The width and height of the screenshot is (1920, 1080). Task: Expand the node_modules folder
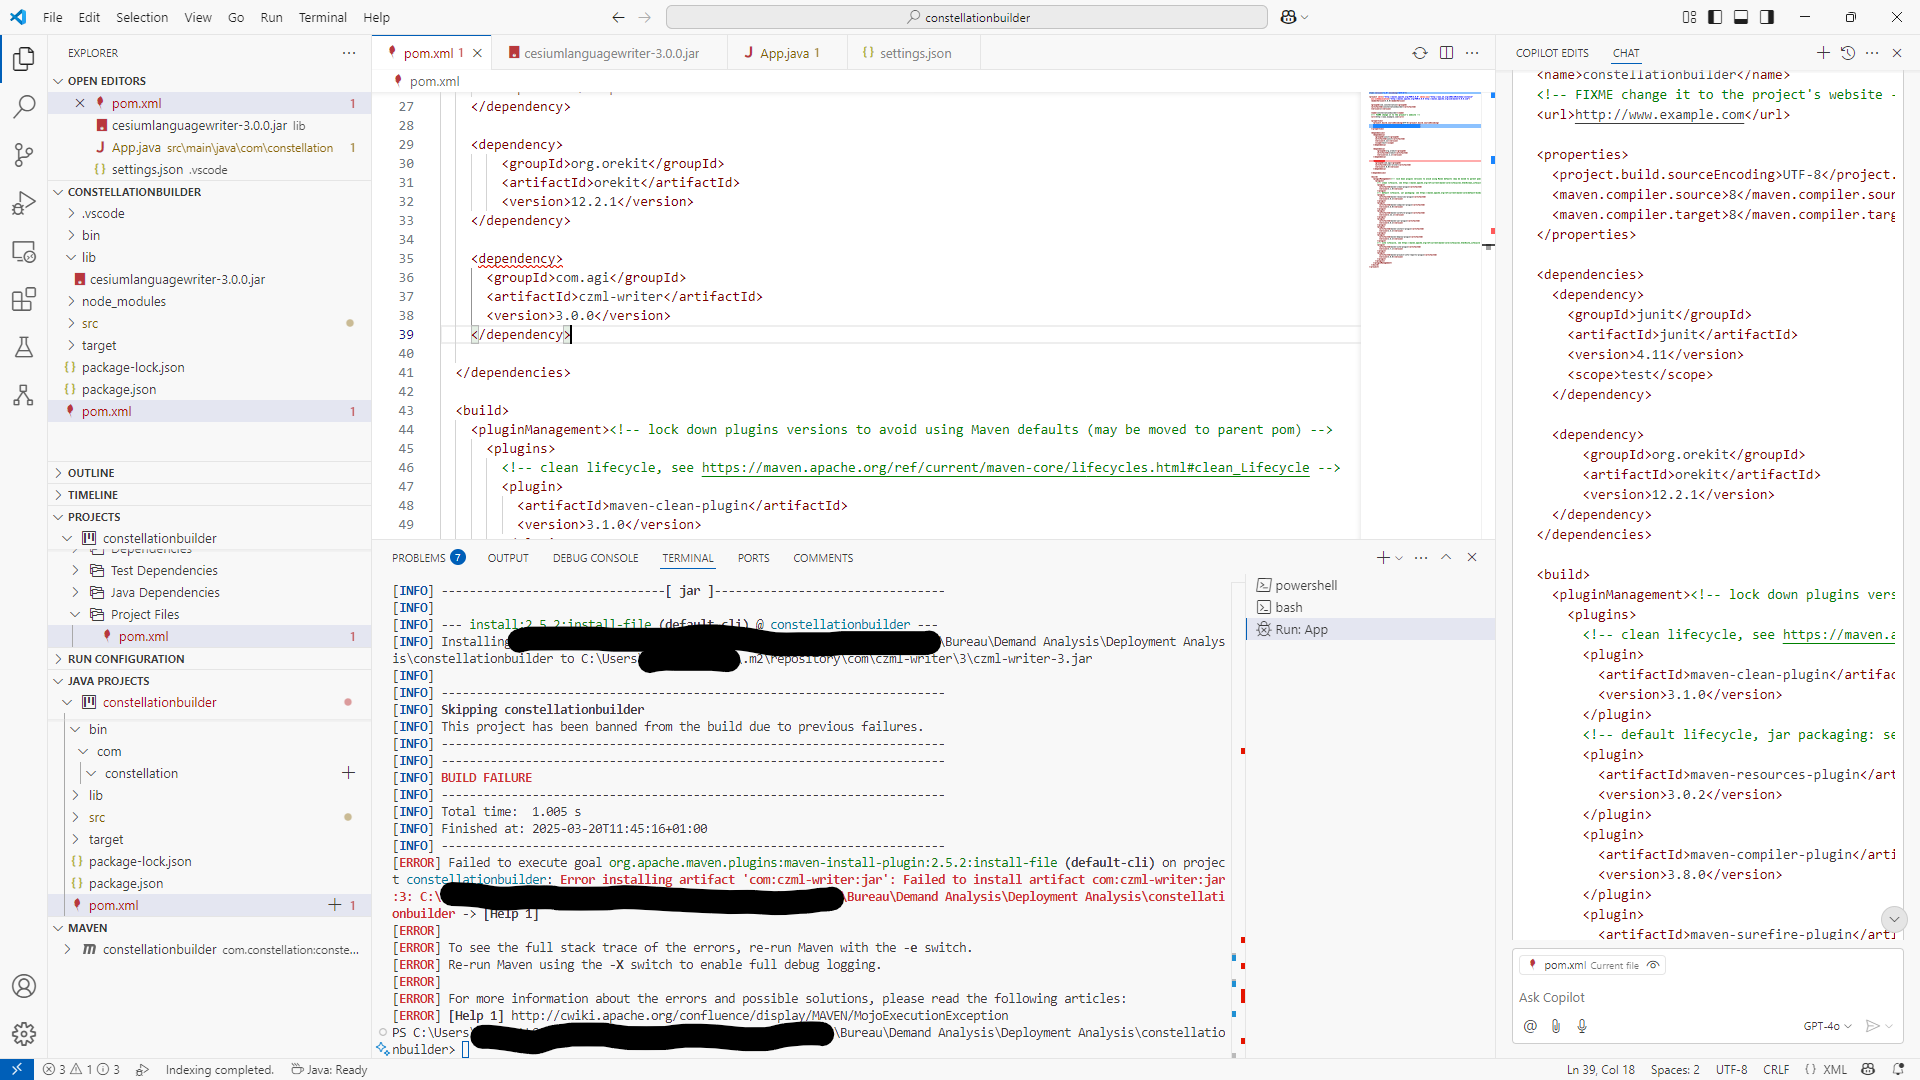pyautogui.click(x=124, y=301)
